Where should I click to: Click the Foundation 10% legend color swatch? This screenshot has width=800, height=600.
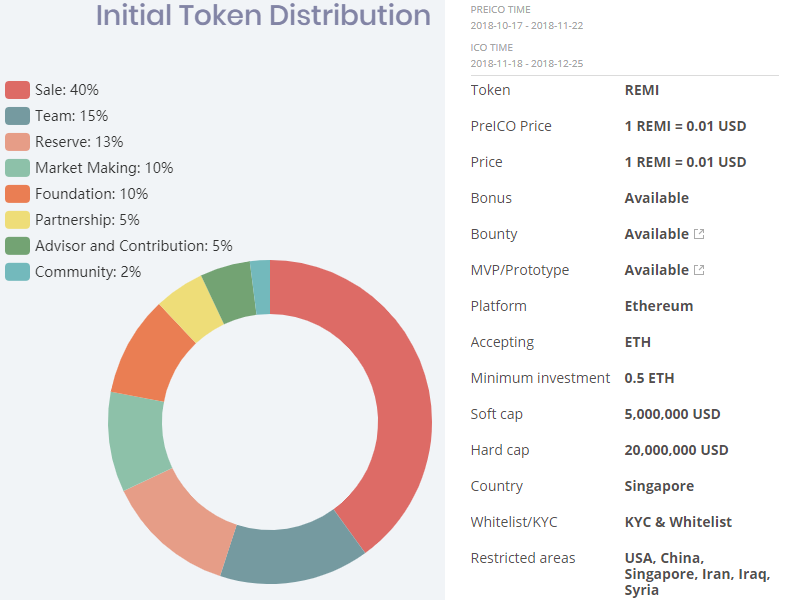pyautogui.click(x=17, y=194)
